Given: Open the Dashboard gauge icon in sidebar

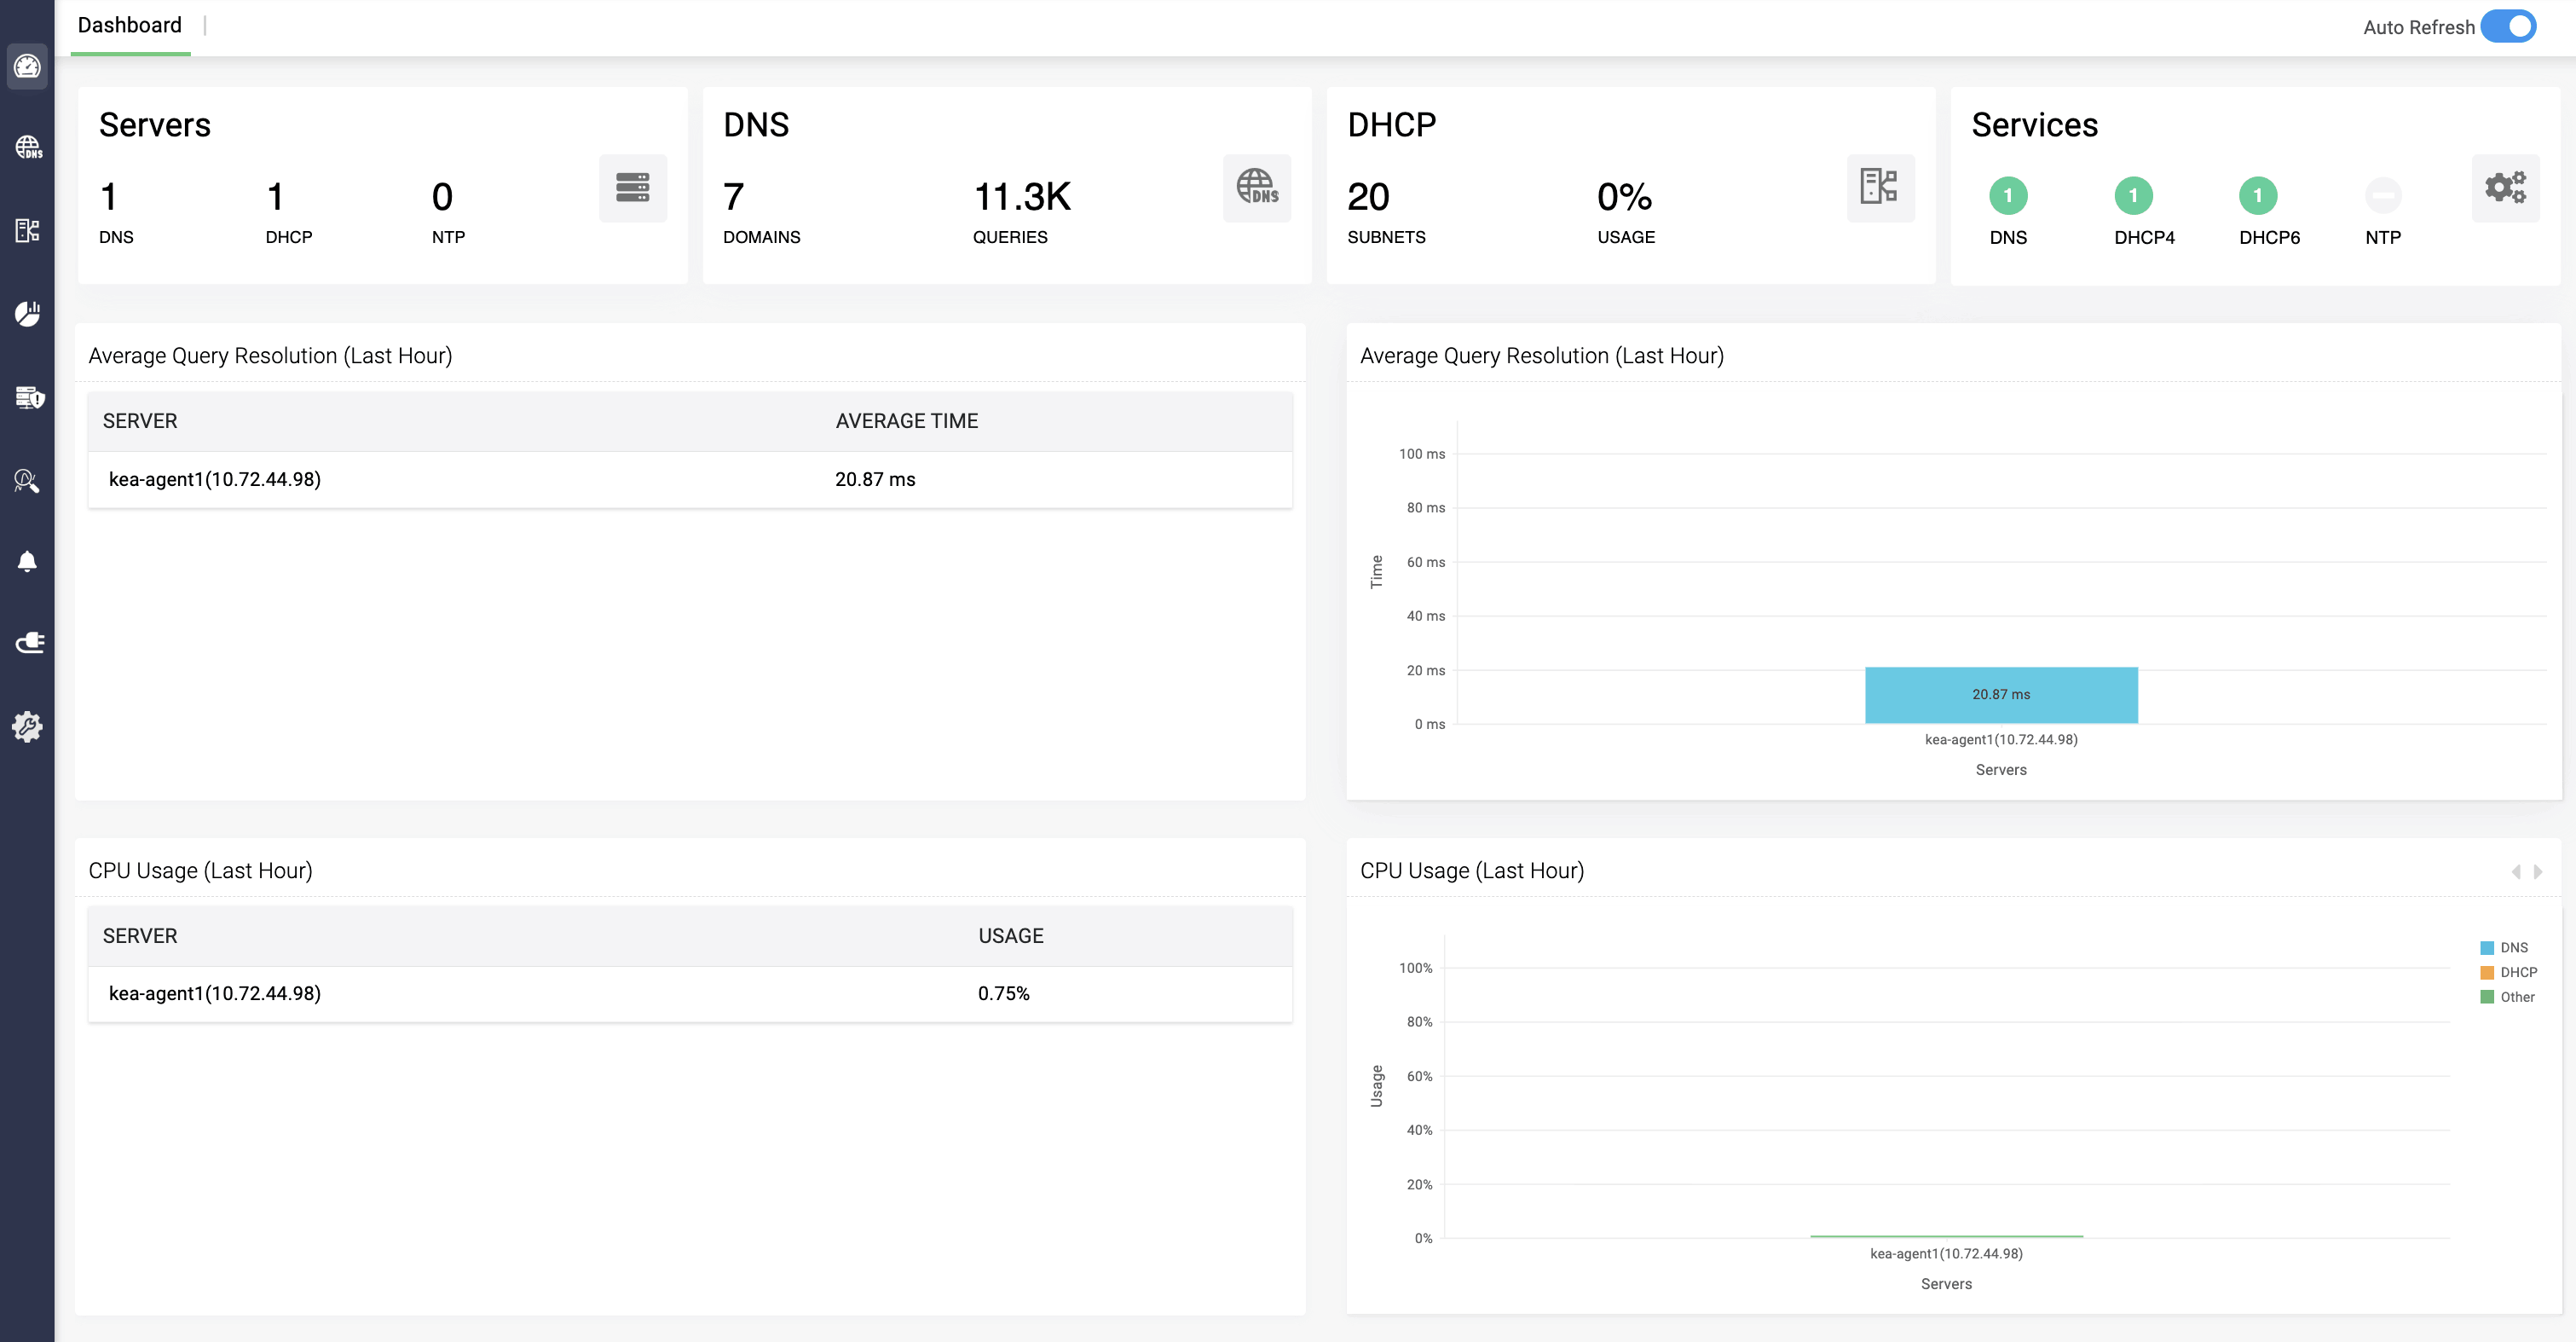Looking at the screenshot, I should (27, 67).
